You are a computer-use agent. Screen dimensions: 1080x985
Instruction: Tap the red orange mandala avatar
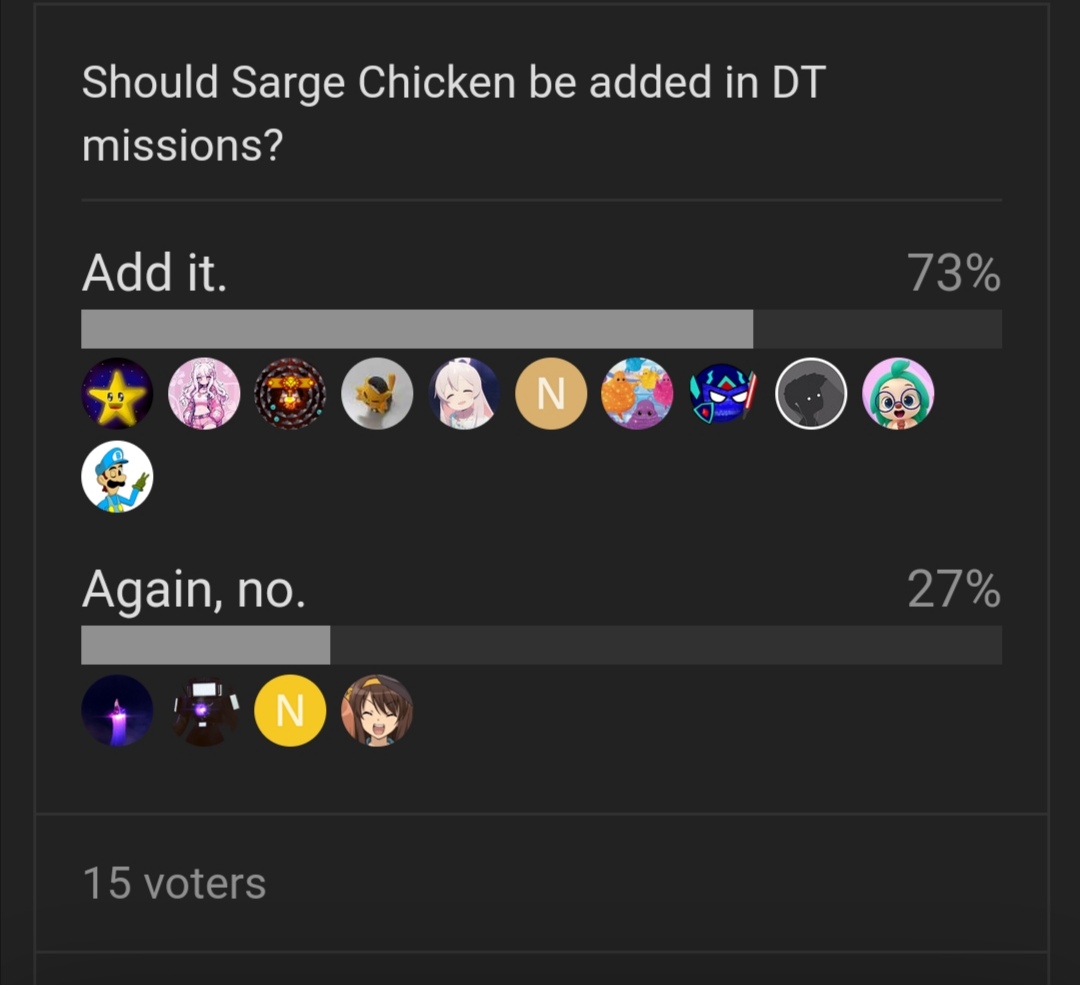[x=290, y=394]
